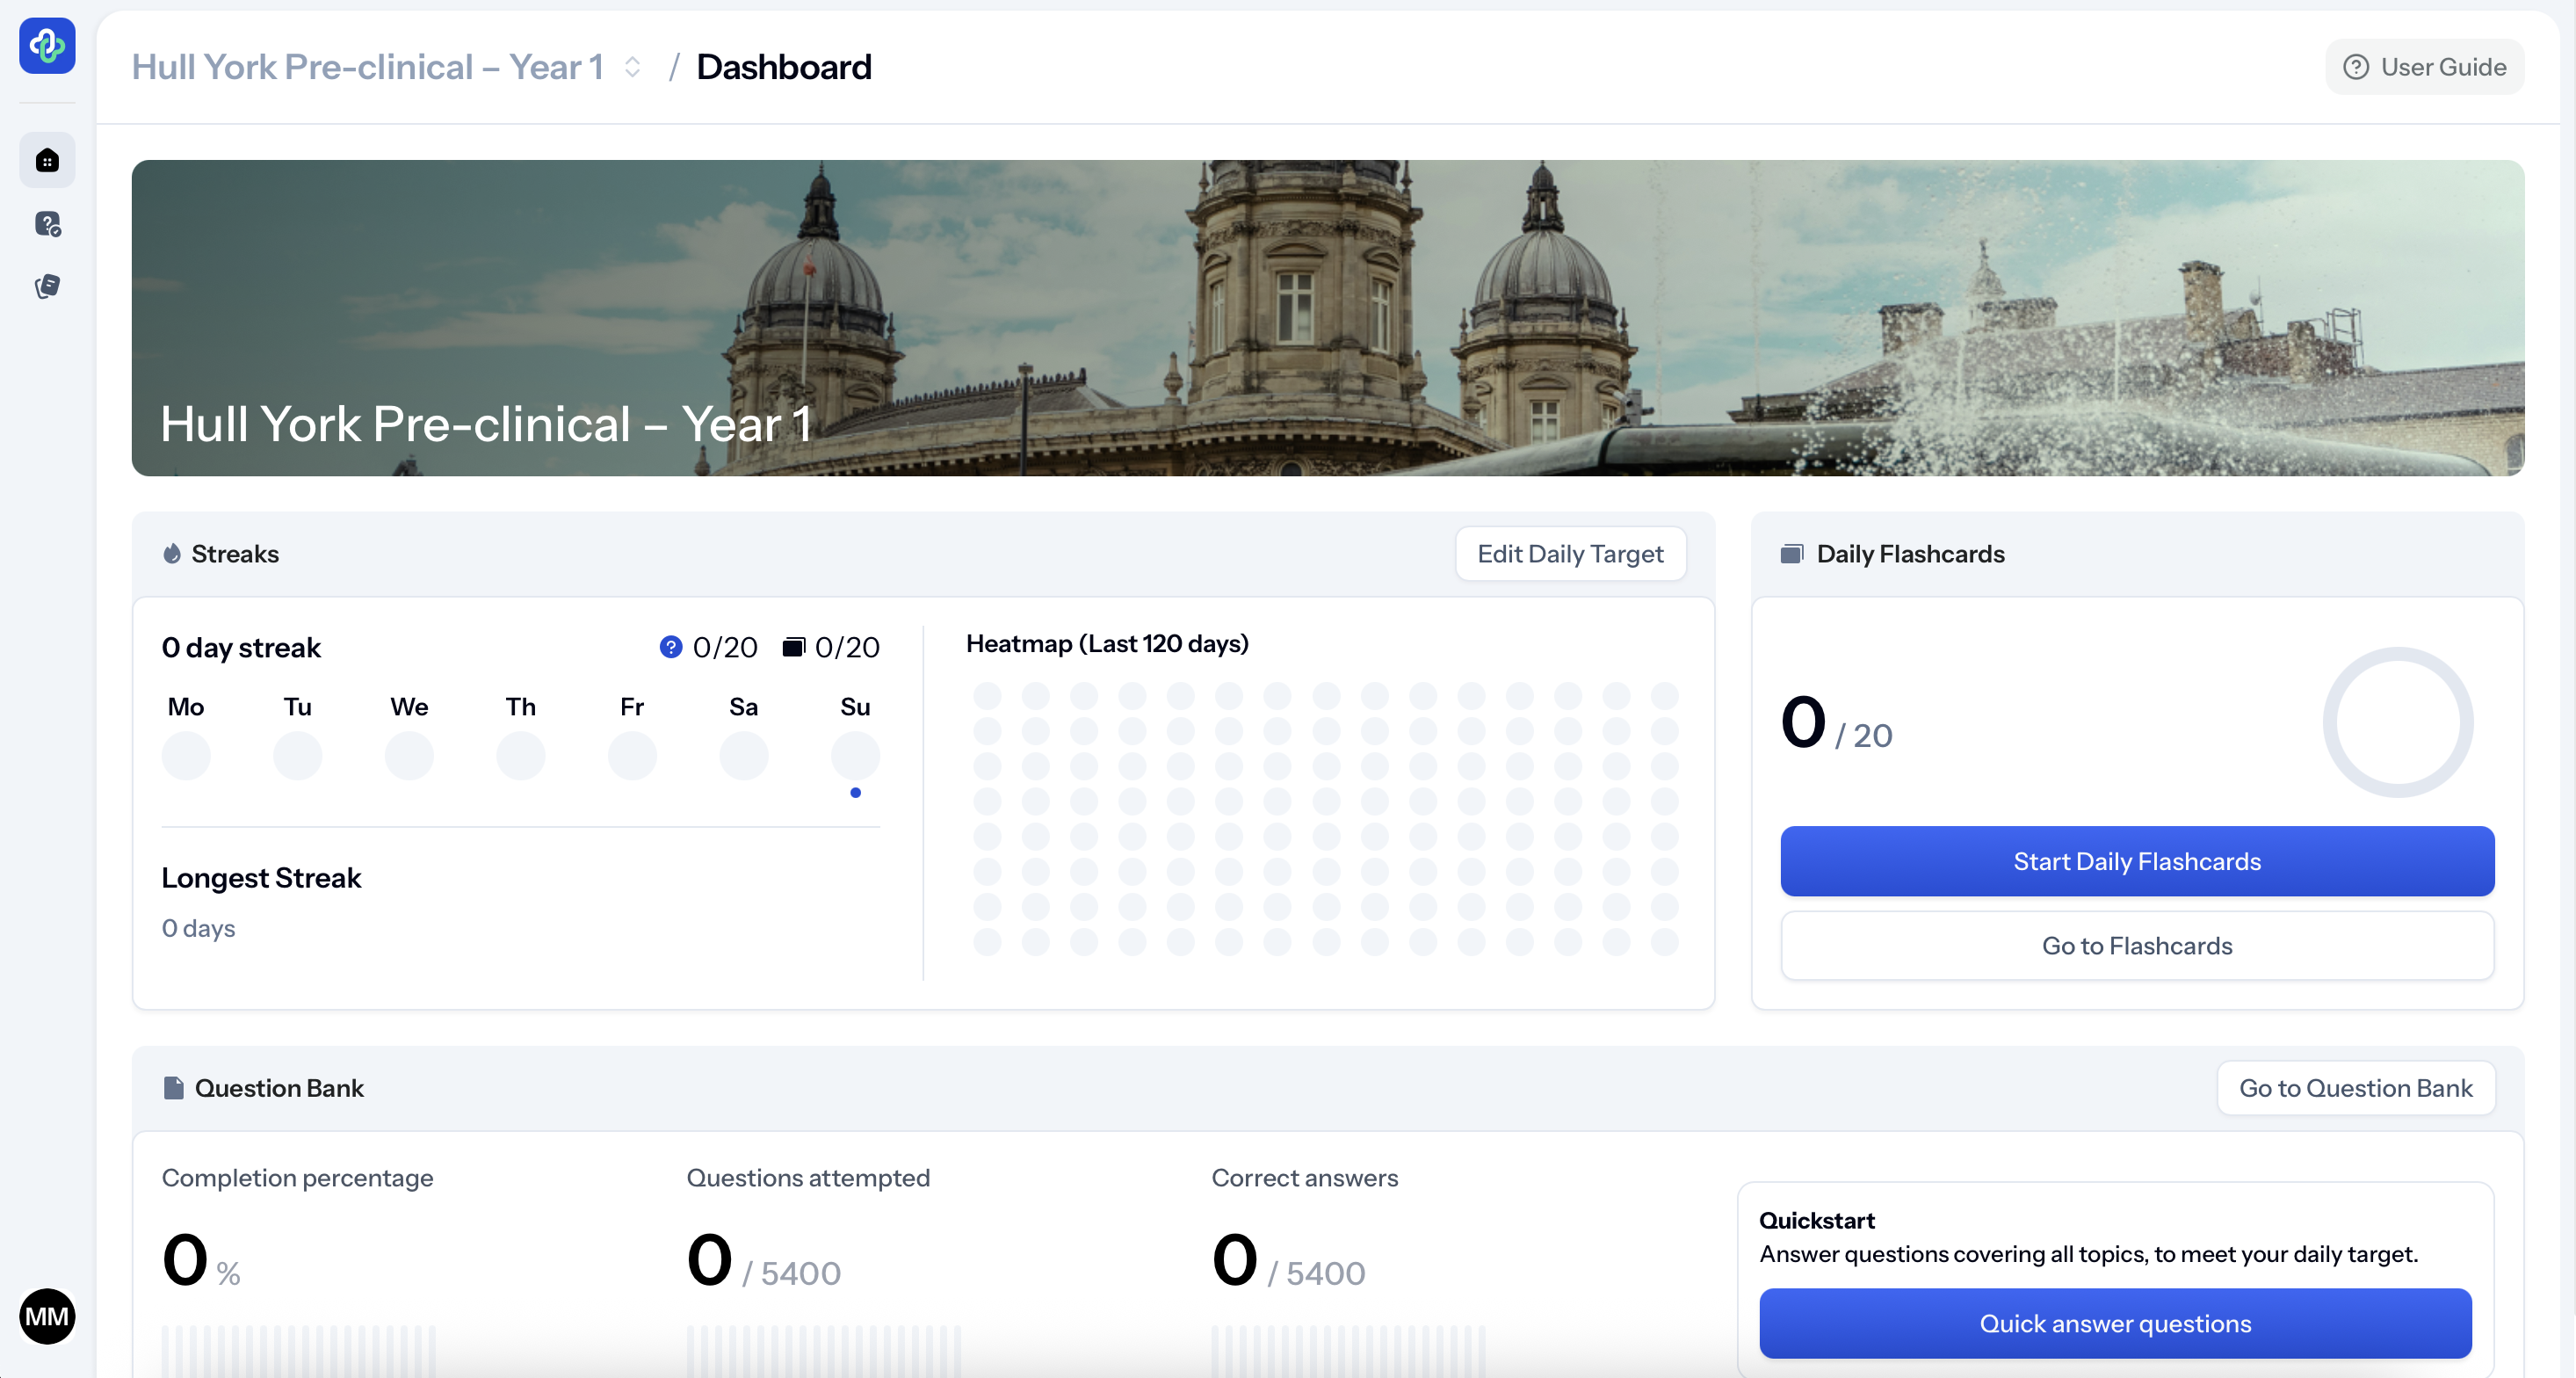The image size is (2576, 1378).
Task: Click the Streaks flame icon
Action: point(172,554)
